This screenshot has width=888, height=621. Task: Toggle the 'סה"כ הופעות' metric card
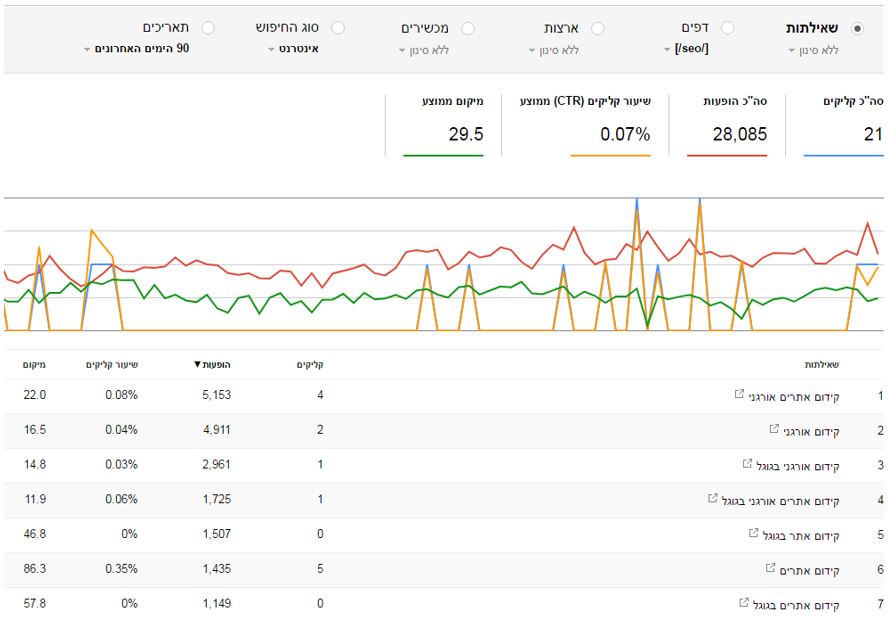[727, 125]
